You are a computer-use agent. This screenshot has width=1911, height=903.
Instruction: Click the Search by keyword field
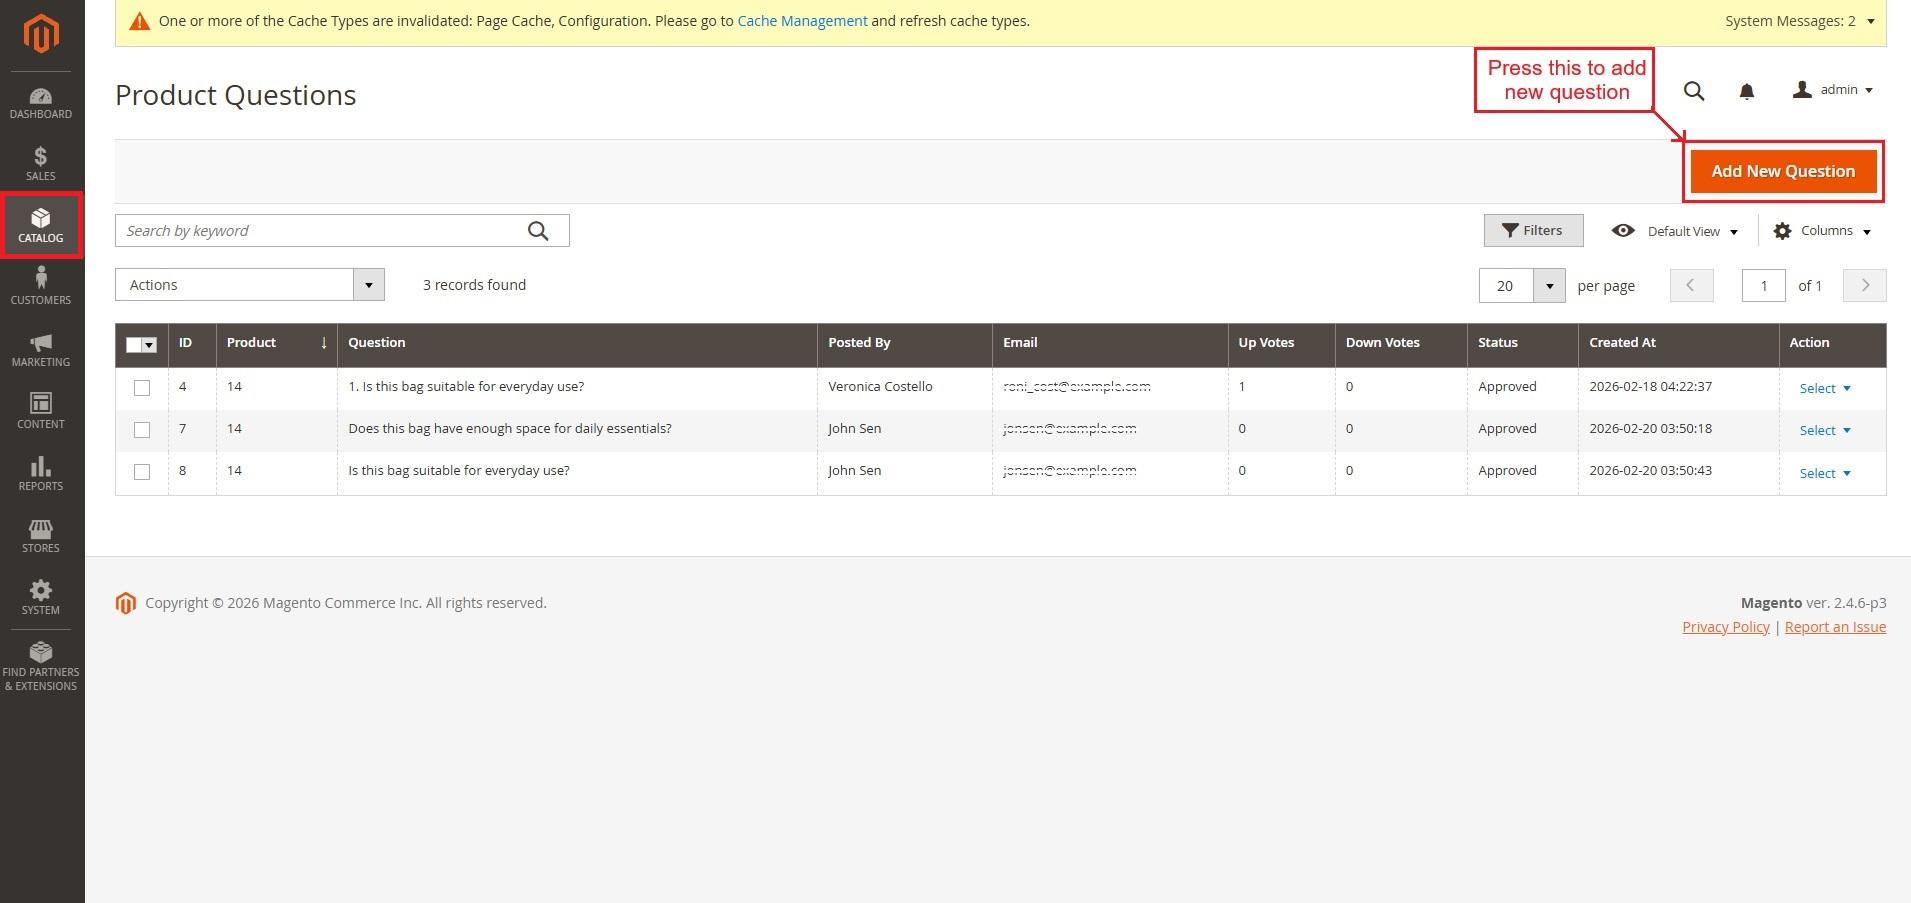(320, 231)
